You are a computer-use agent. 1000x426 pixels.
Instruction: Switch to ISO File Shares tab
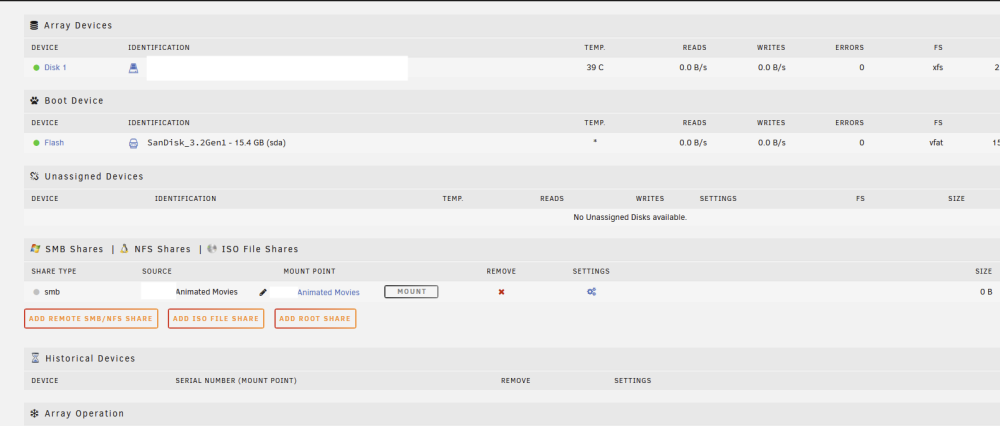click(x=260, y=249)
